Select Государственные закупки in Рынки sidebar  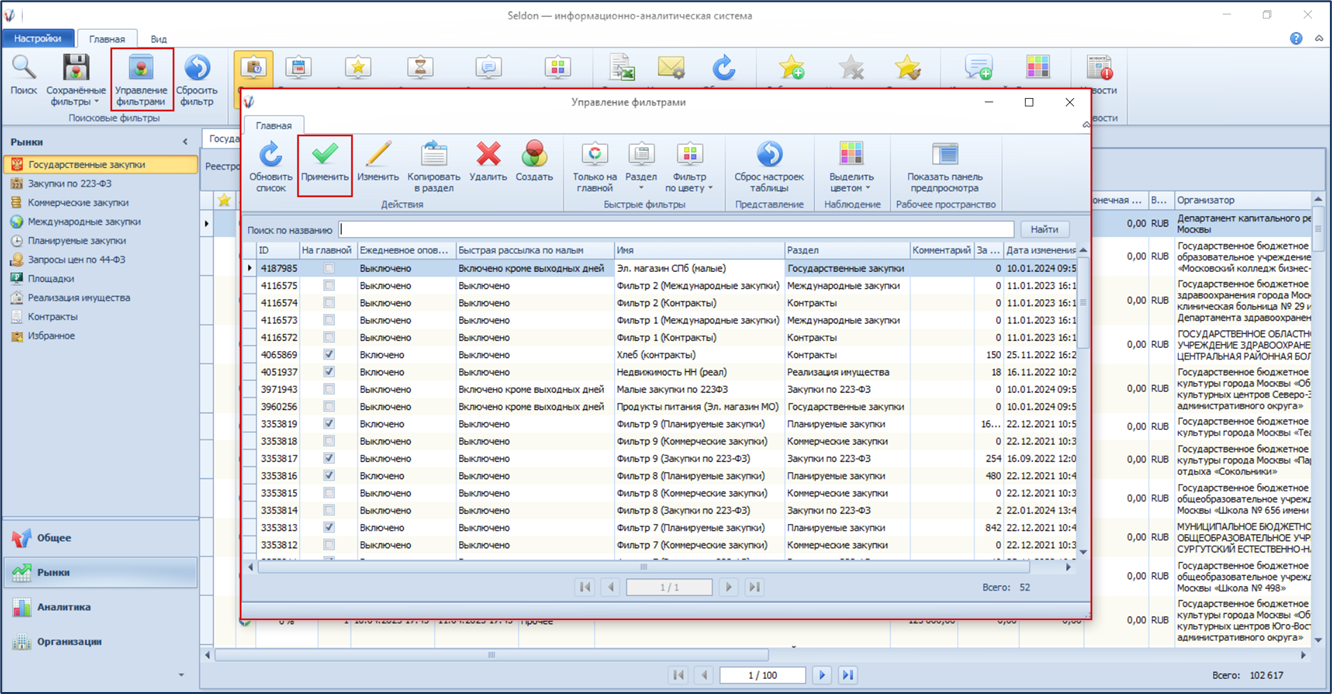[100, 164]
